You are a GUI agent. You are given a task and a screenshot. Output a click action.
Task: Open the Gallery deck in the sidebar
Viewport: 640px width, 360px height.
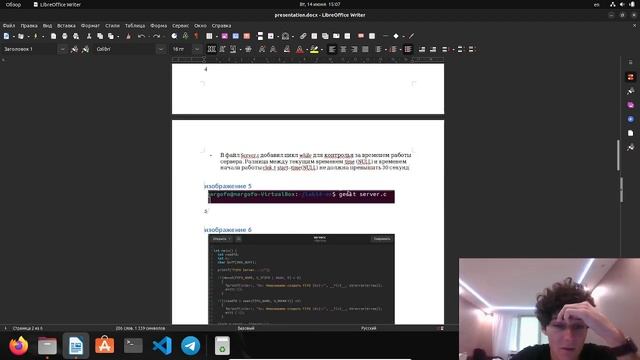[x=631, y=105]
